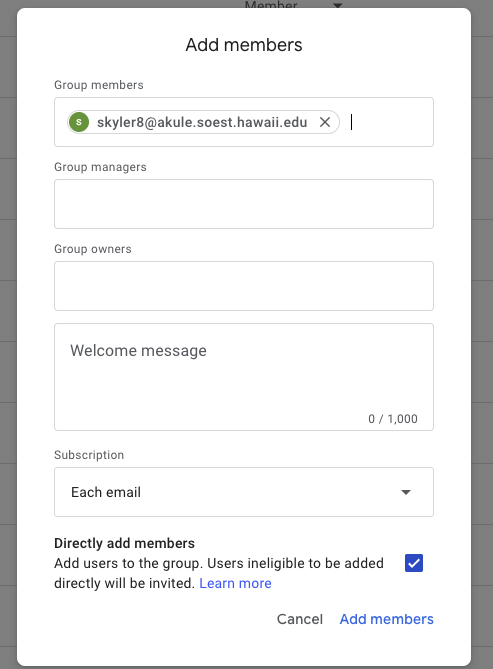Image resolution: width=493 pixels, height=669 pixels.
Task: Click the Add members dialog title
Action: pos(244,45)
